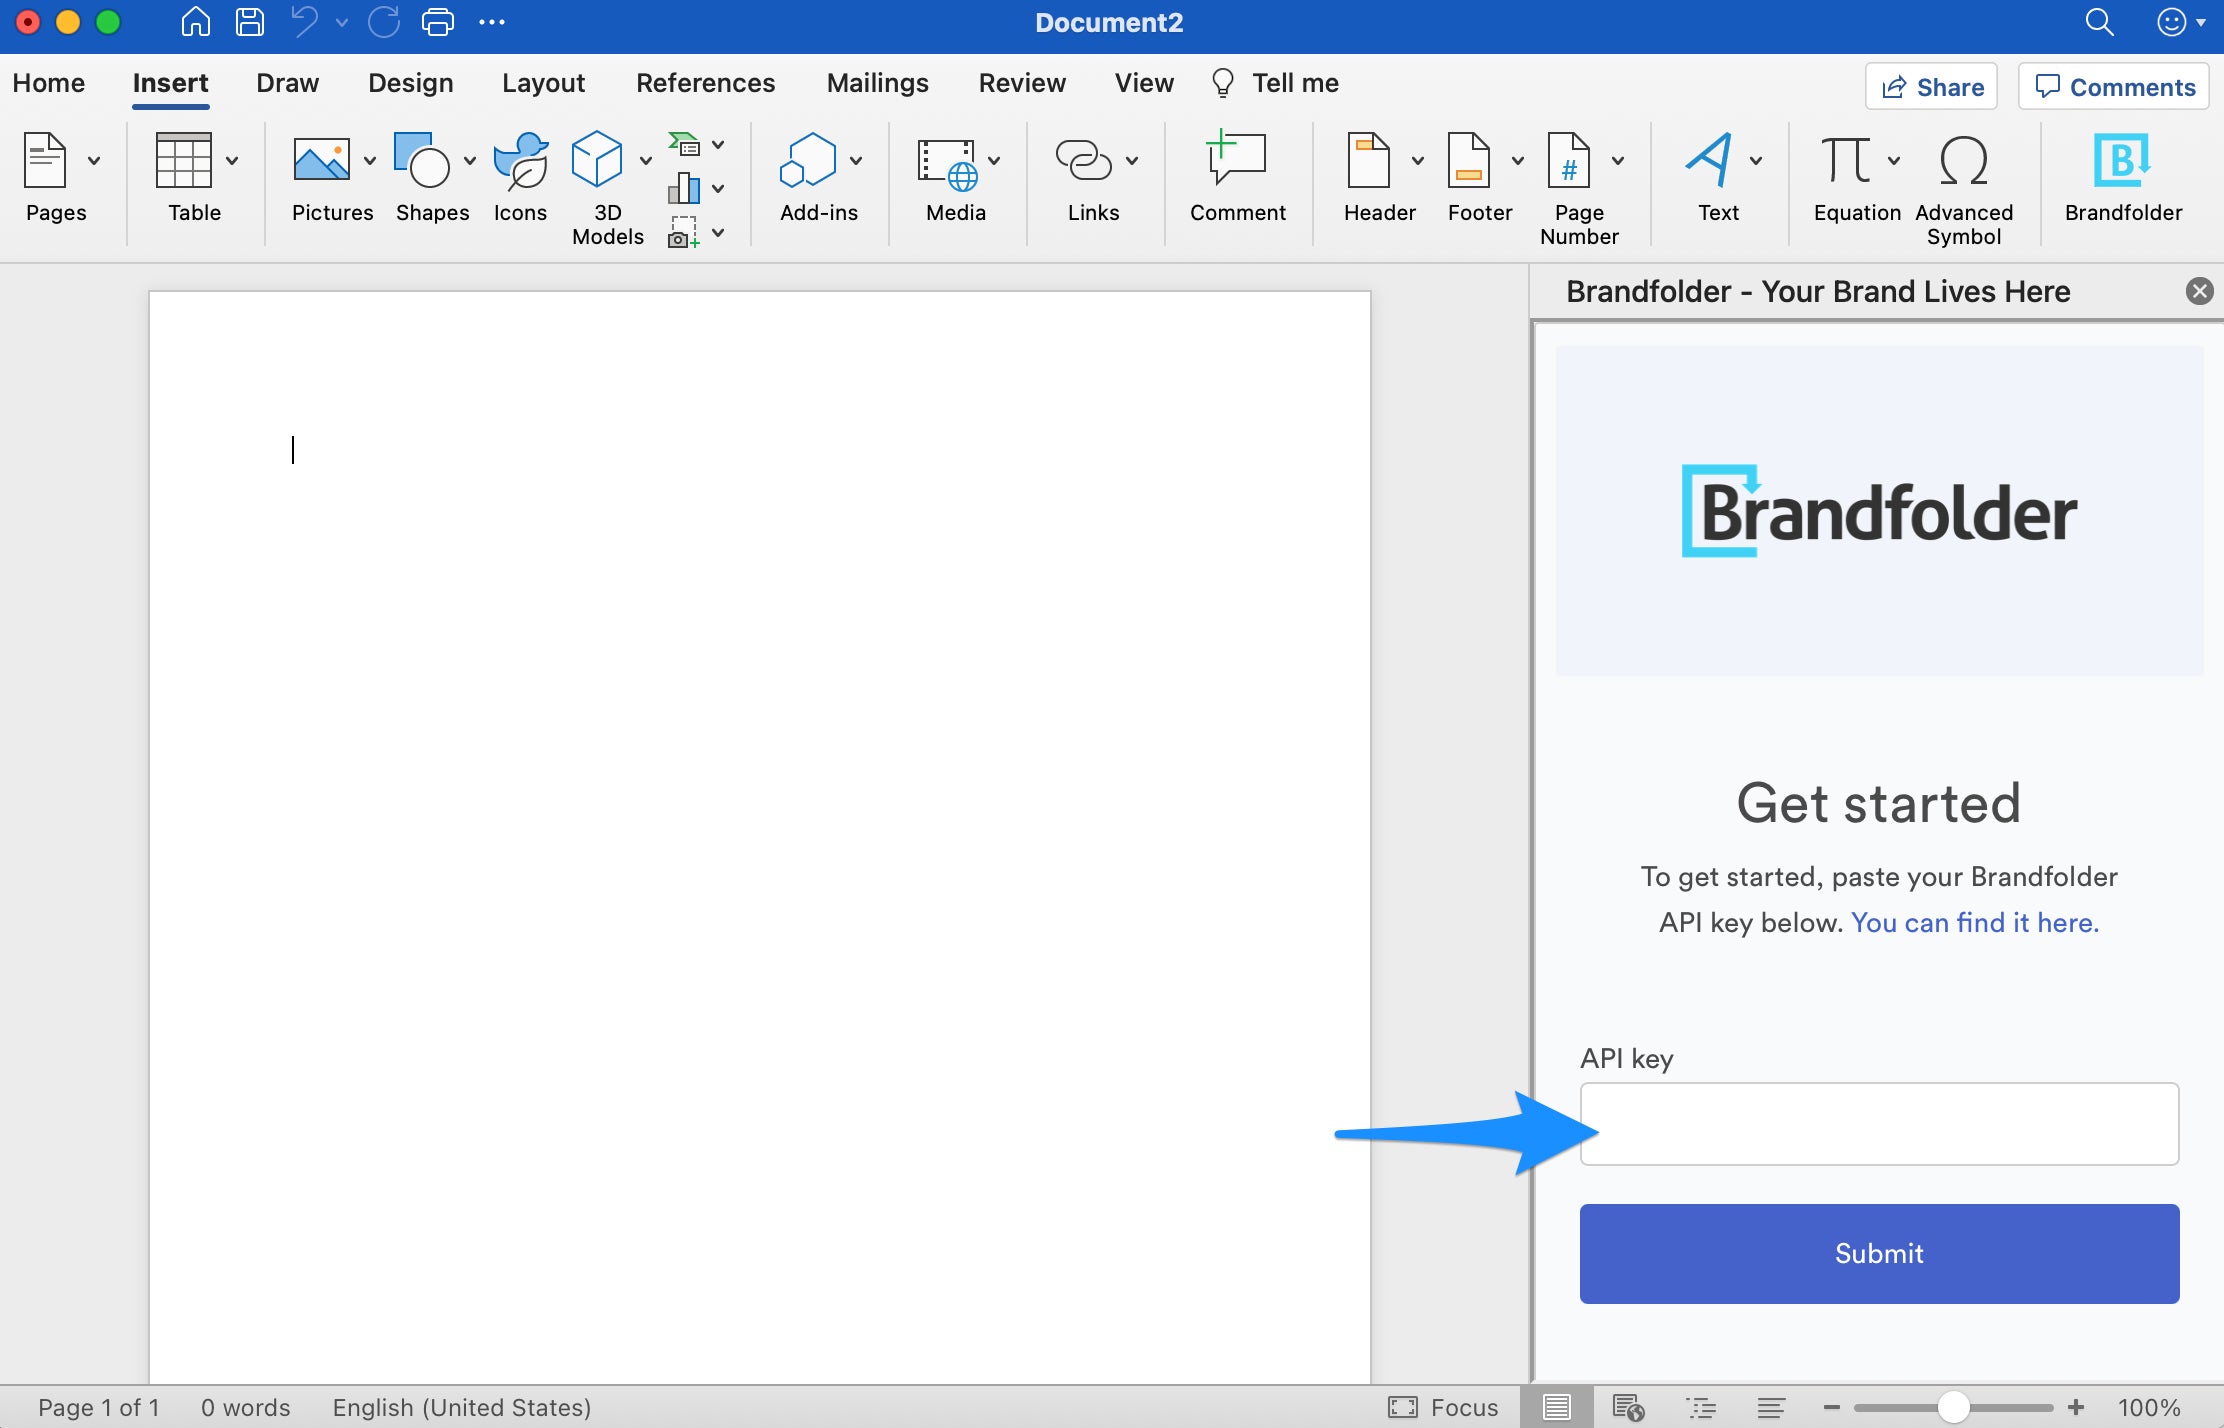Expand the Shapes dropdown arrow
2224x1428 pixels.
click(x=470, y=161)
